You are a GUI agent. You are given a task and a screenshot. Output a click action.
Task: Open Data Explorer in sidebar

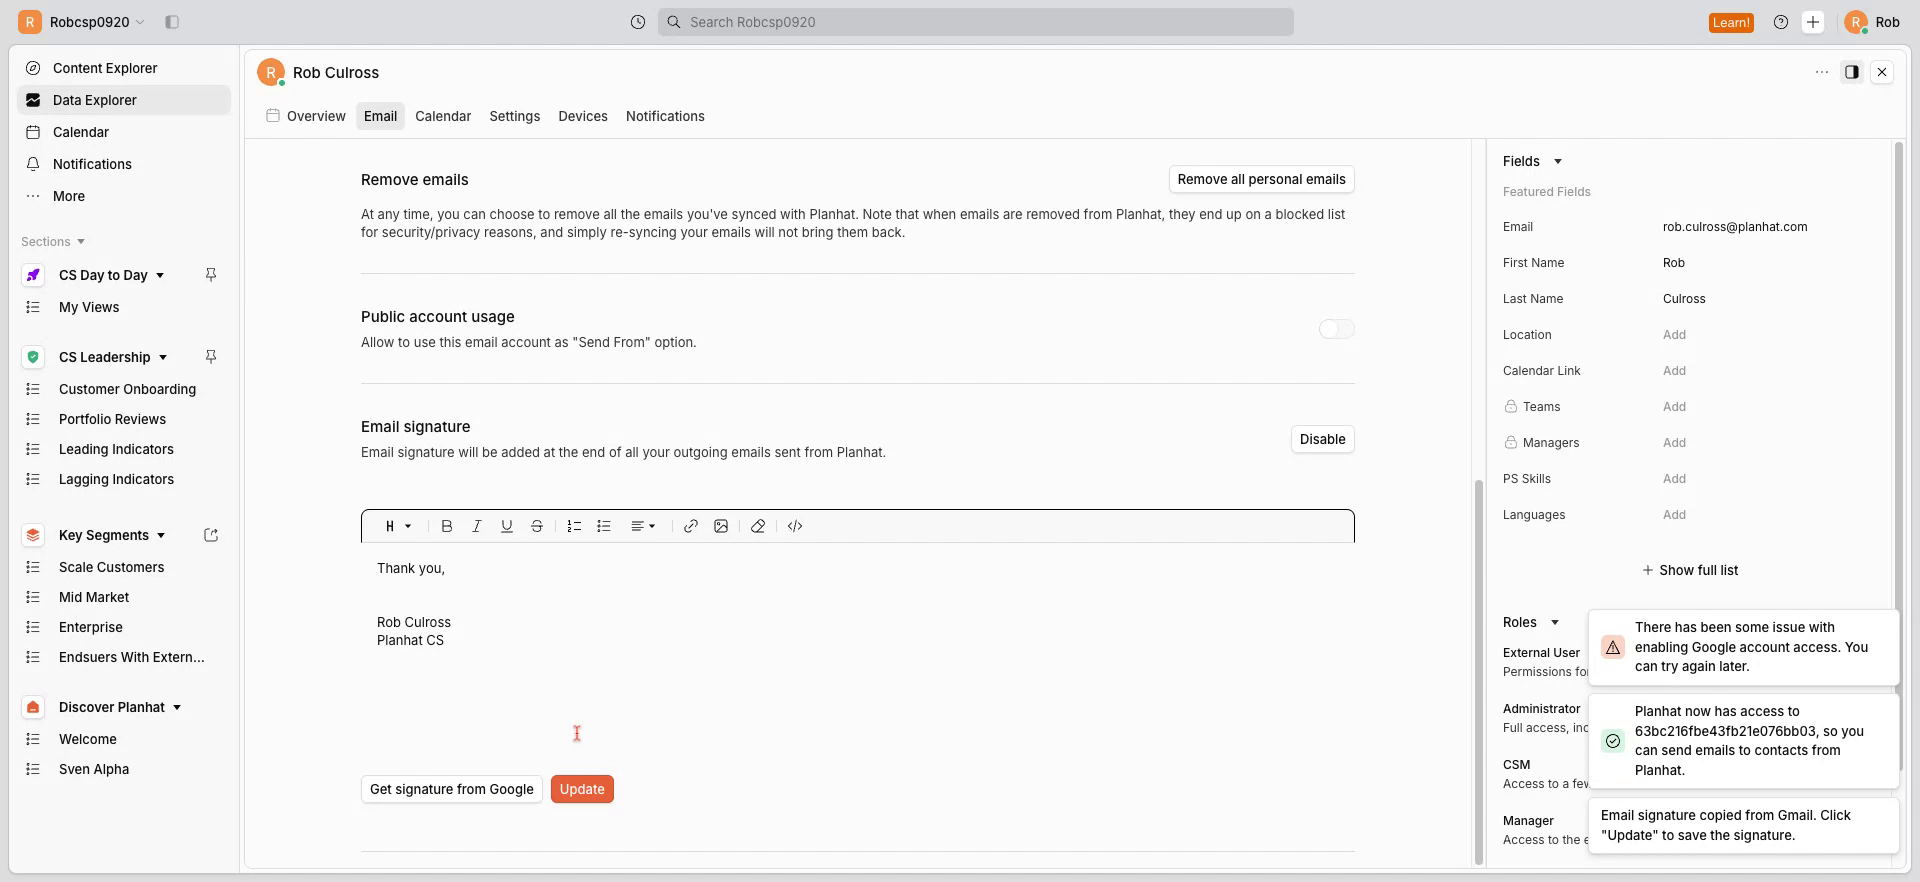[x=124, y=100]
